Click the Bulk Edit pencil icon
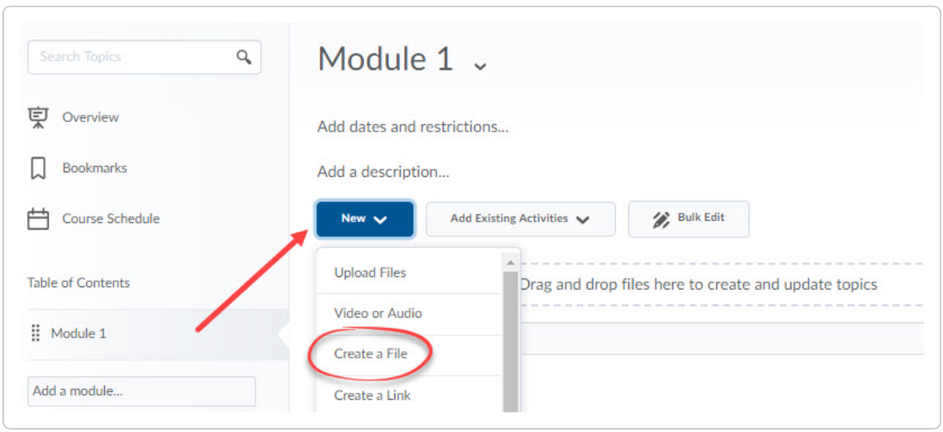The height and width of the screenshot is (432, 943). pos(661,220)
